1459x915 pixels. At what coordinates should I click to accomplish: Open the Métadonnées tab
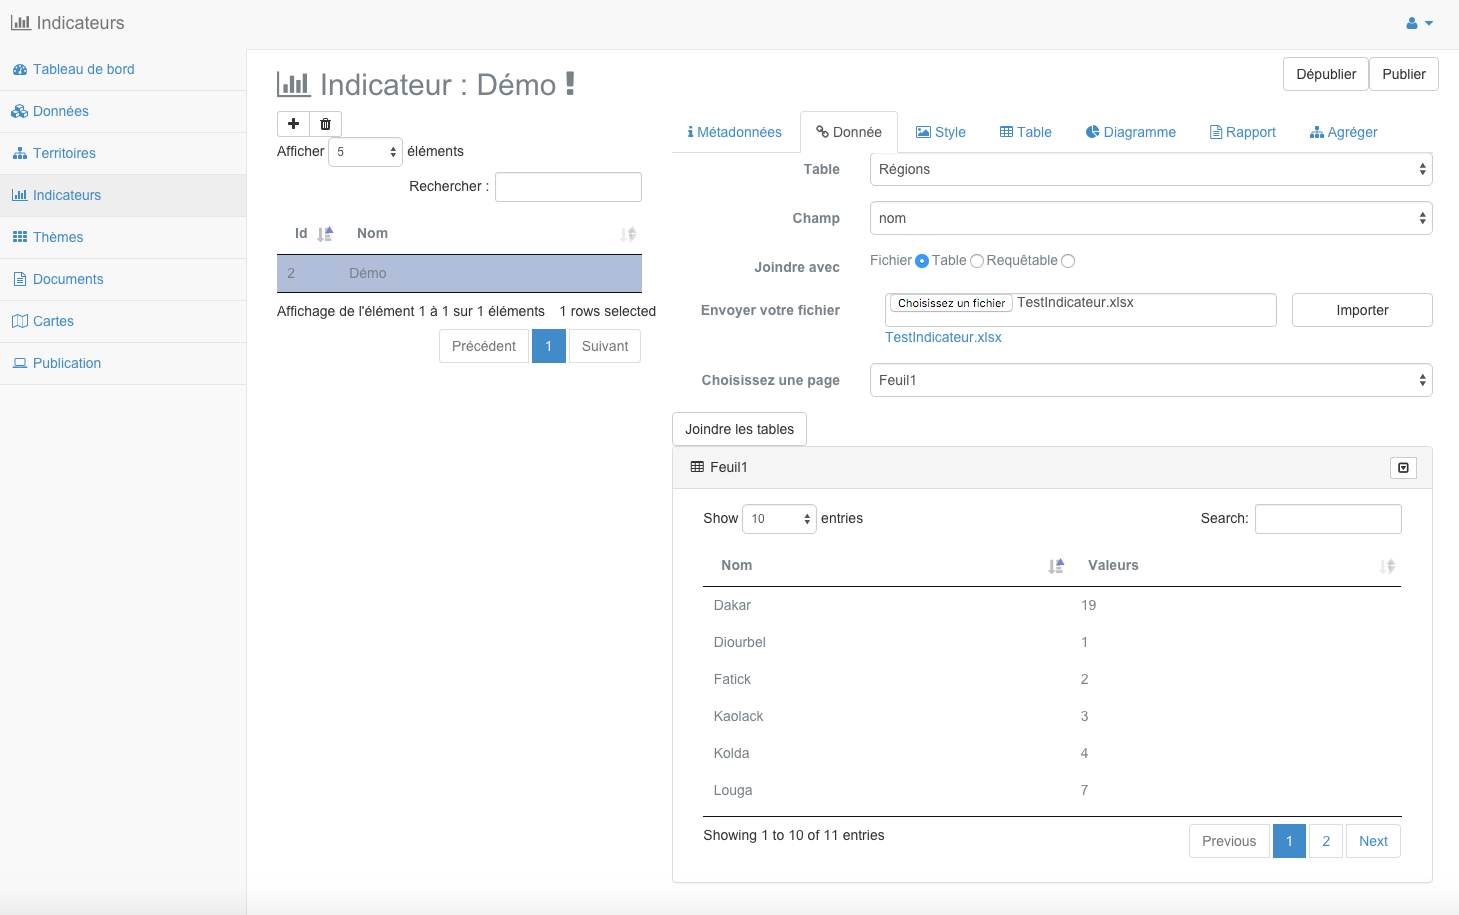735,132
